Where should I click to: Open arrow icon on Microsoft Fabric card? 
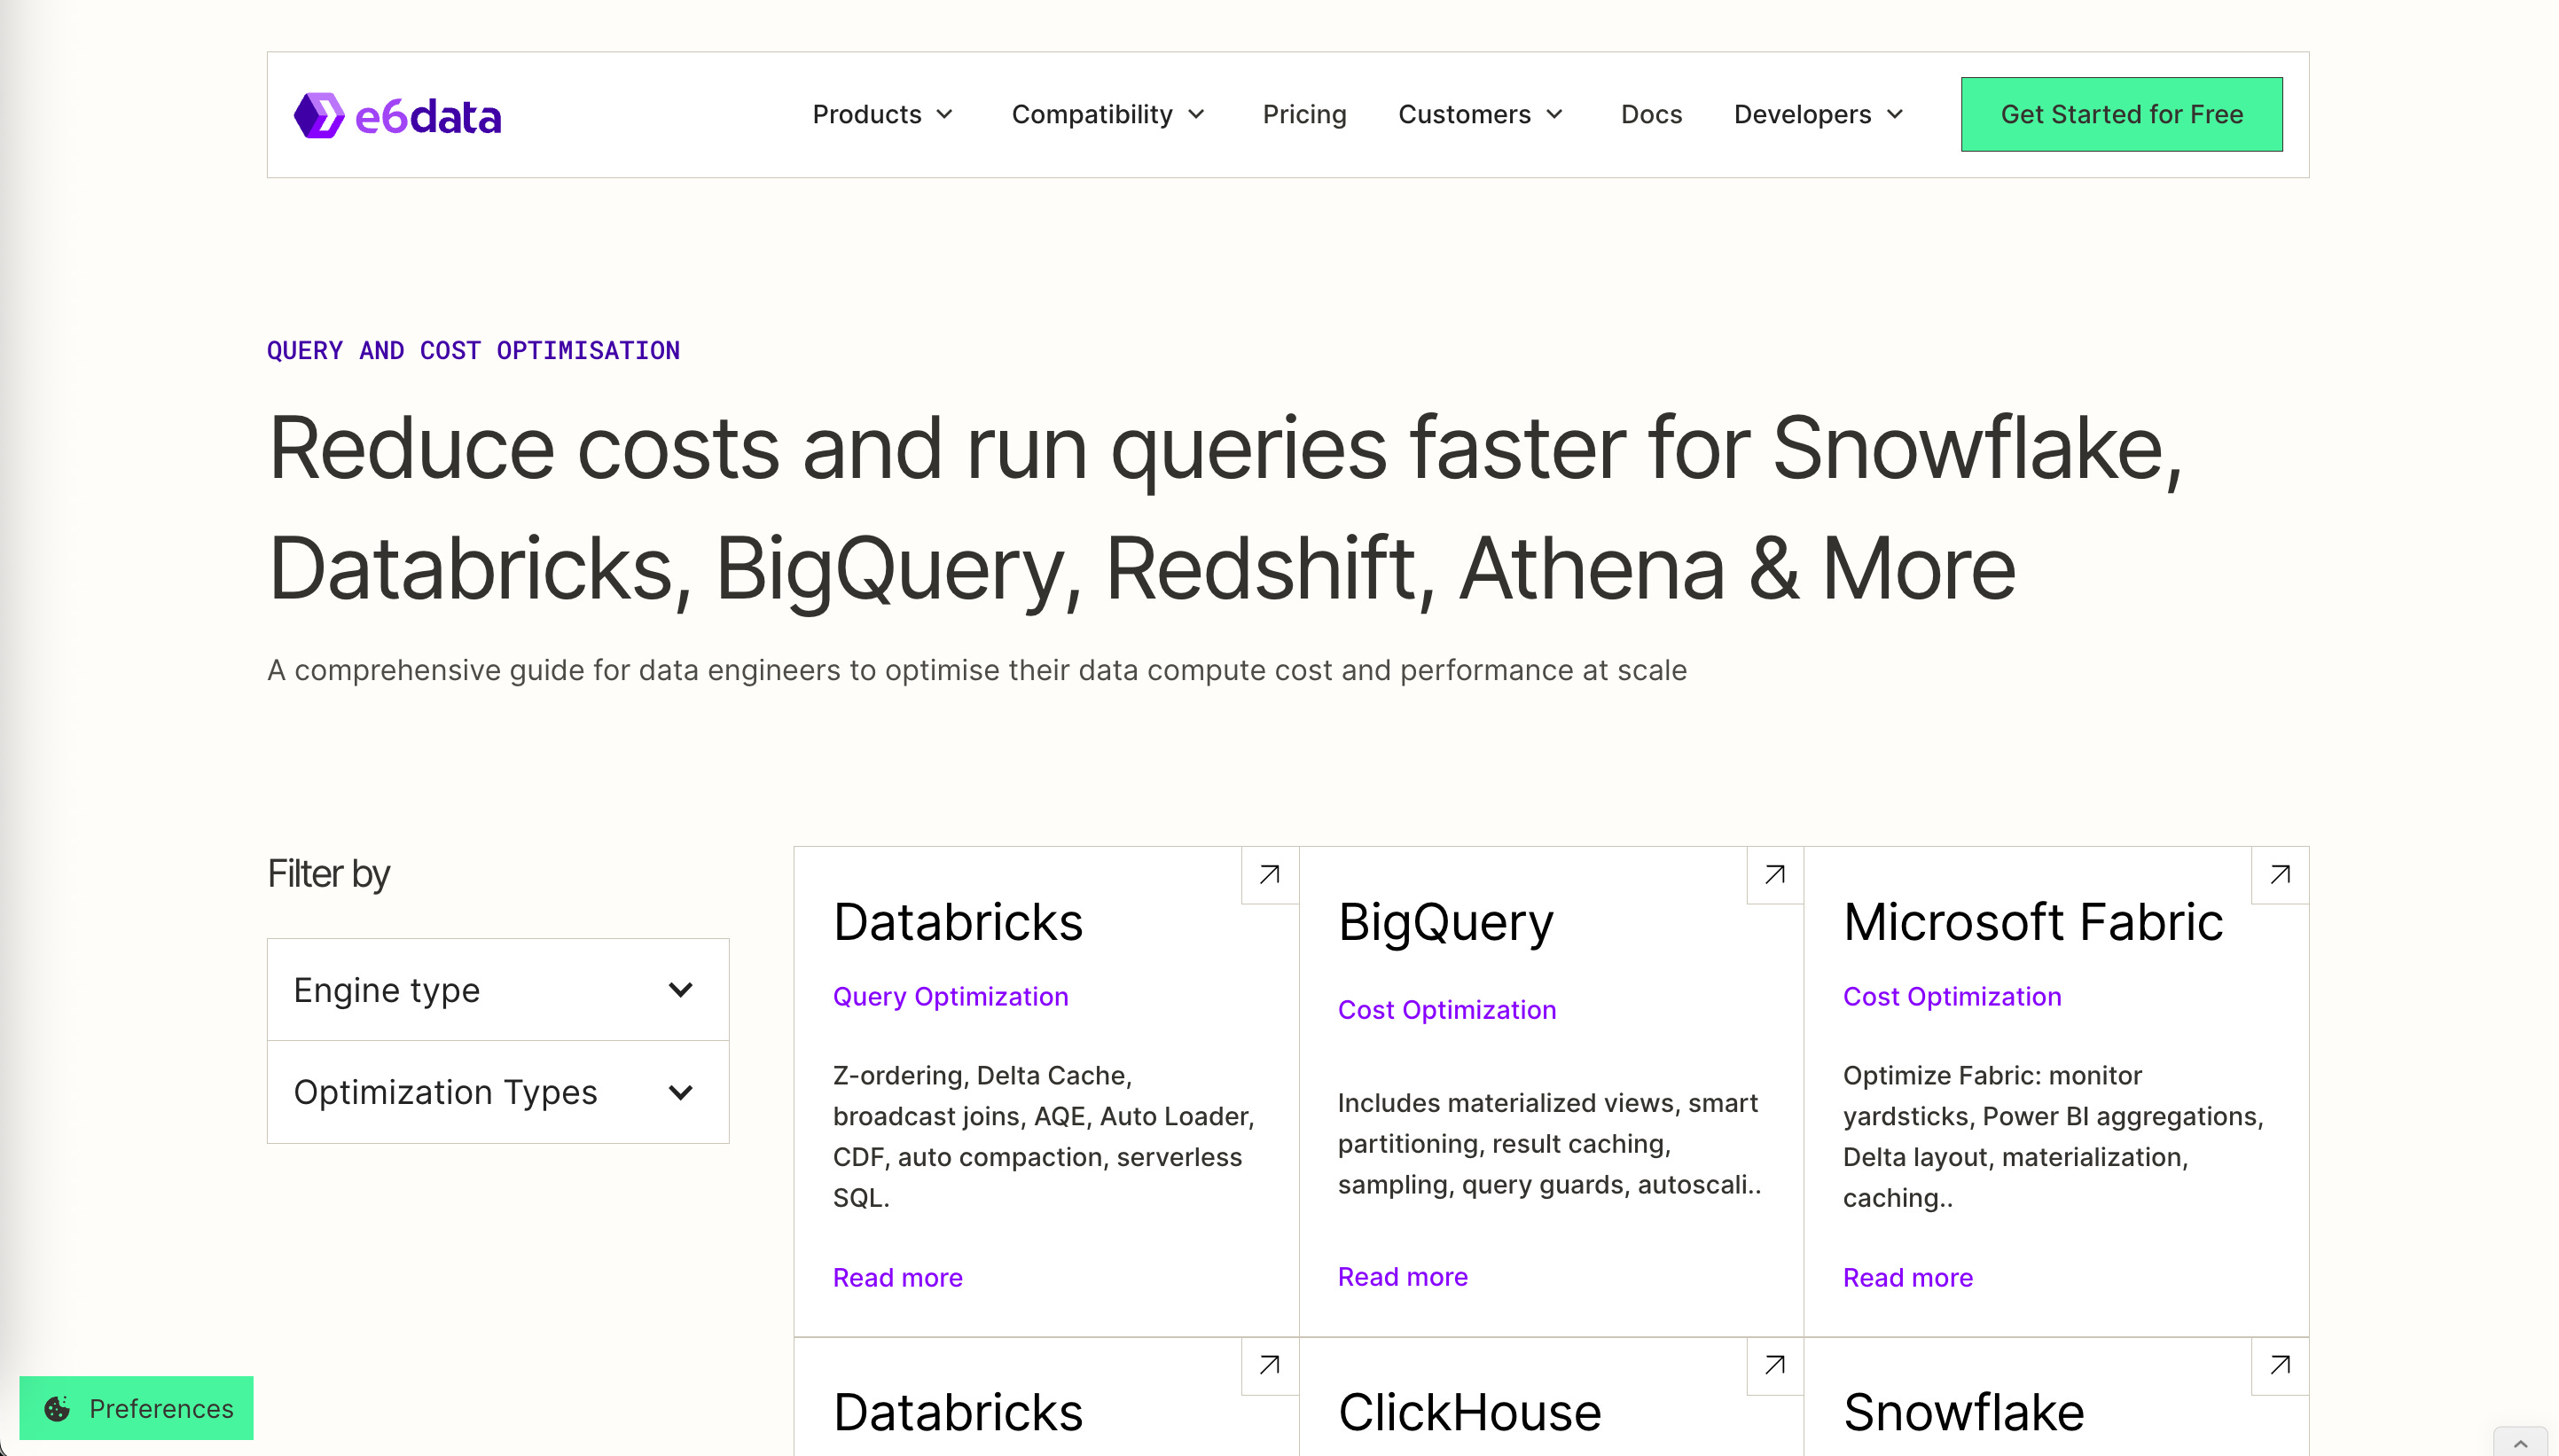2279,875
